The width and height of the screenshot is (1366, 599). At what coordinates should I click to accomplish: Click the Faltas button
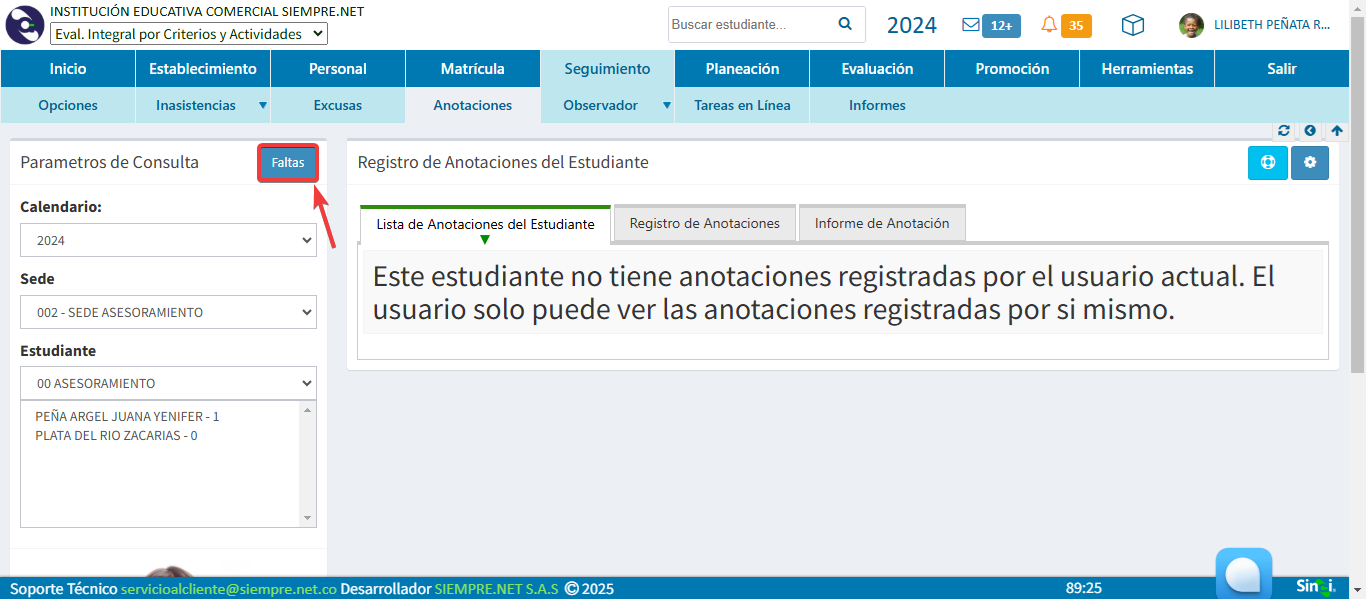click(288, 163)
